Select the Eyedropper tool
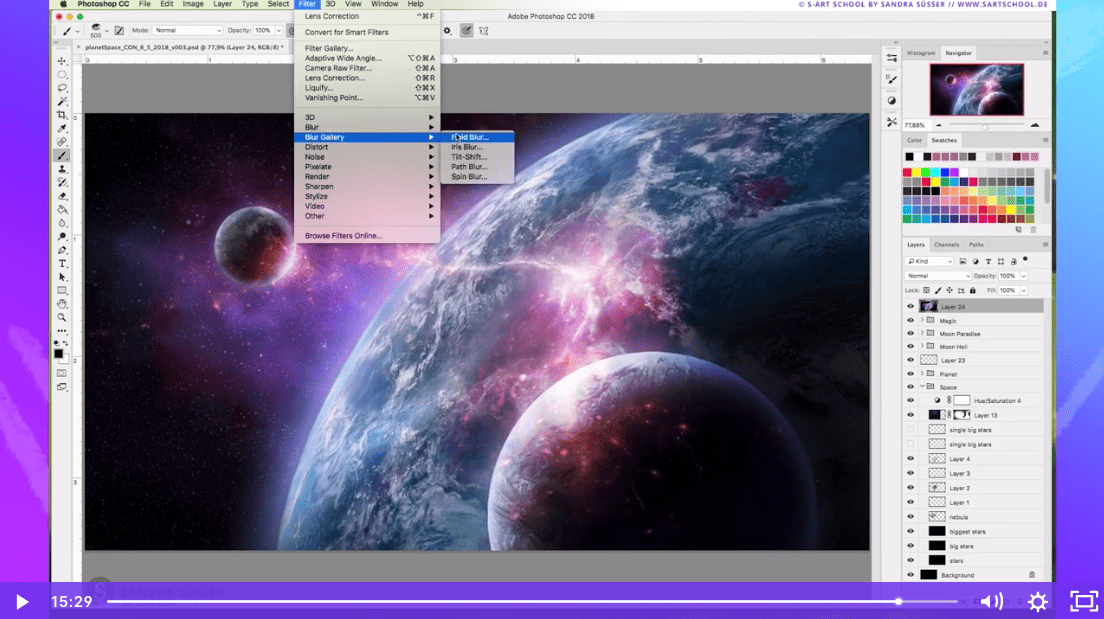The width and height of the screenshot is (1104, 619). click(x=62, y=129)
